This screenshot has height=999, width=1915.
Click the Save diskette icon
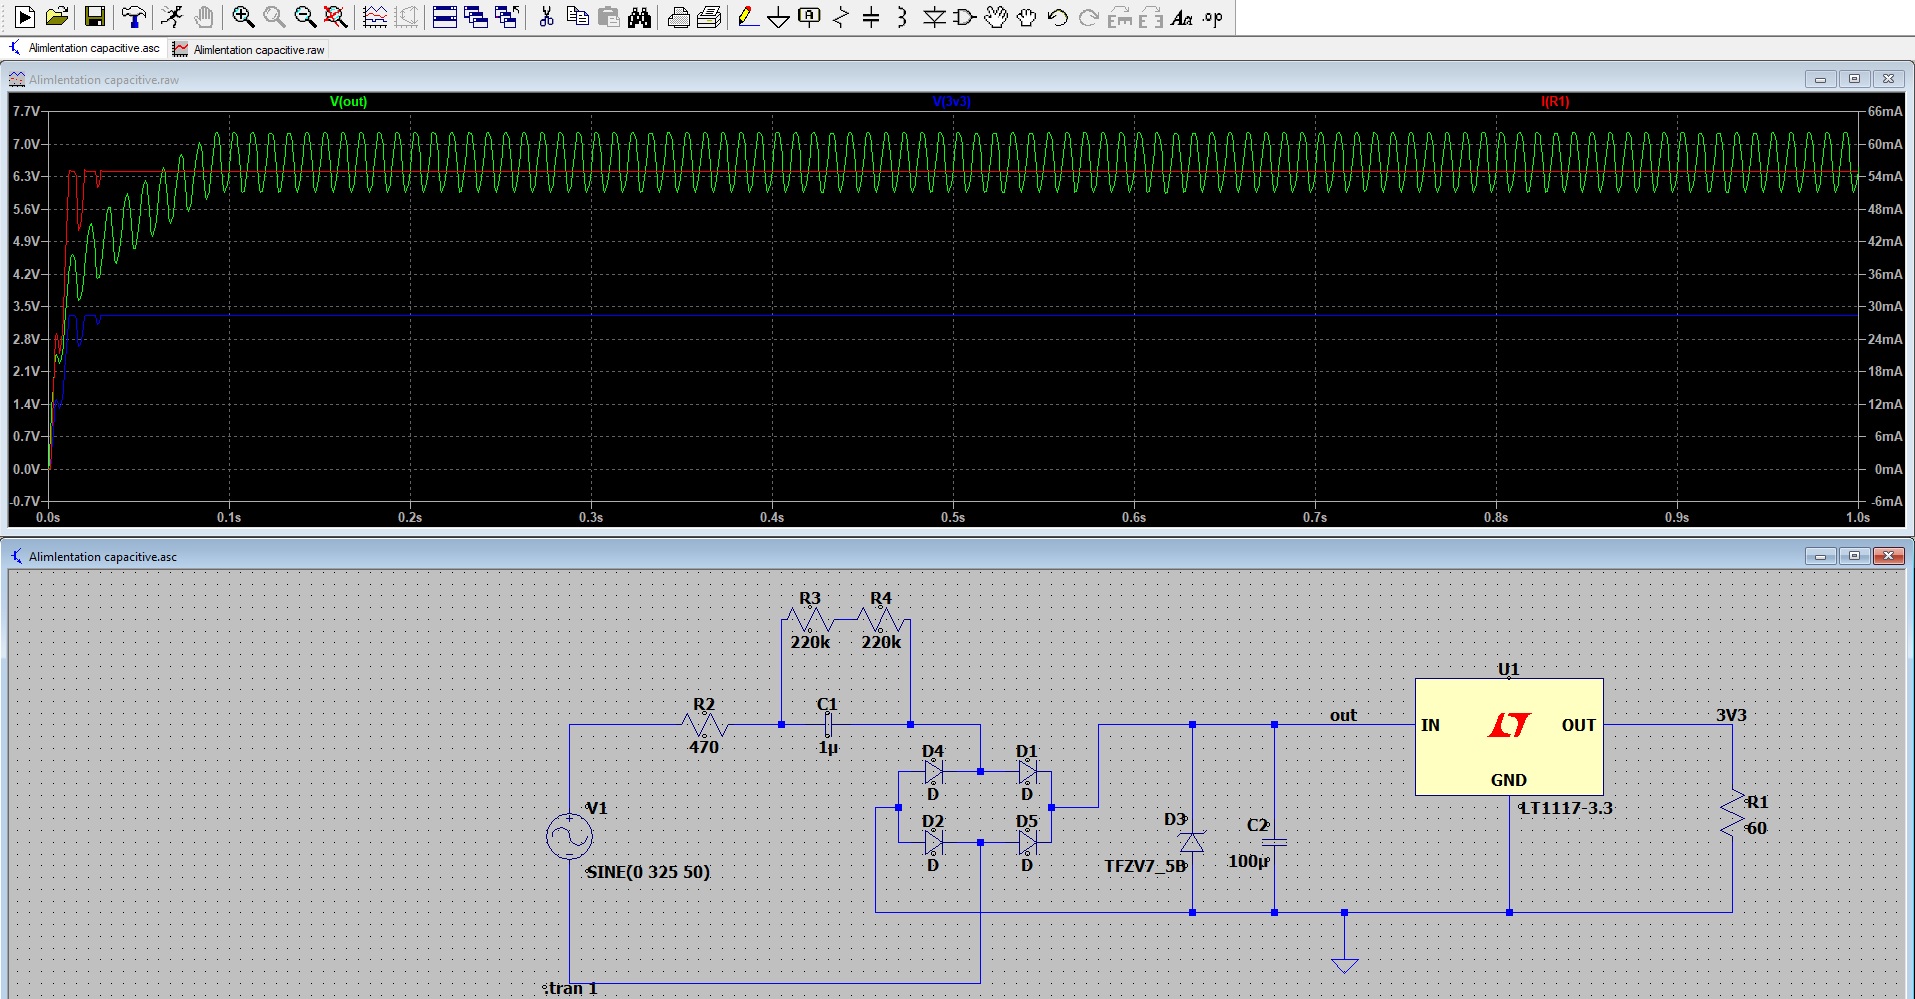coord(95,17)
